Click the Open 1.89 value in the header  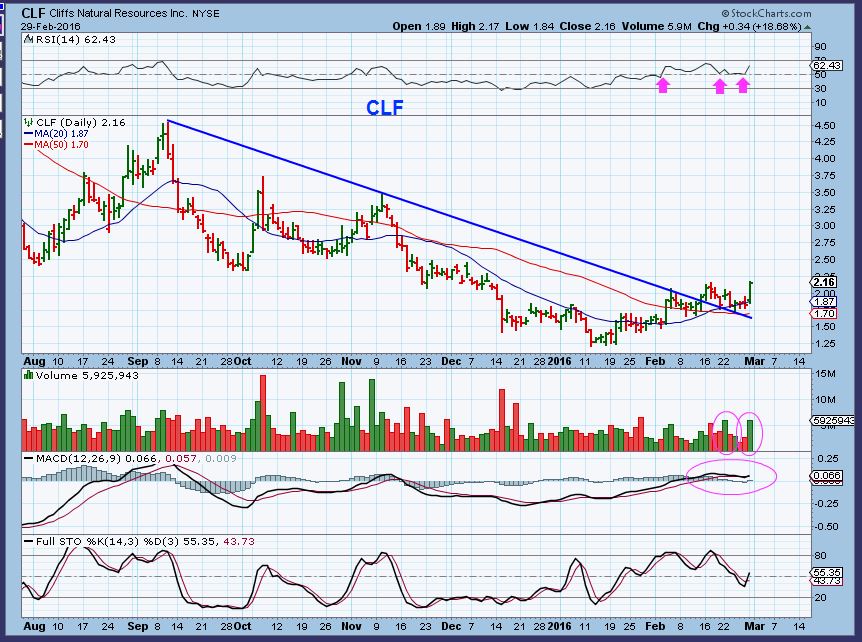click(419, 26)
